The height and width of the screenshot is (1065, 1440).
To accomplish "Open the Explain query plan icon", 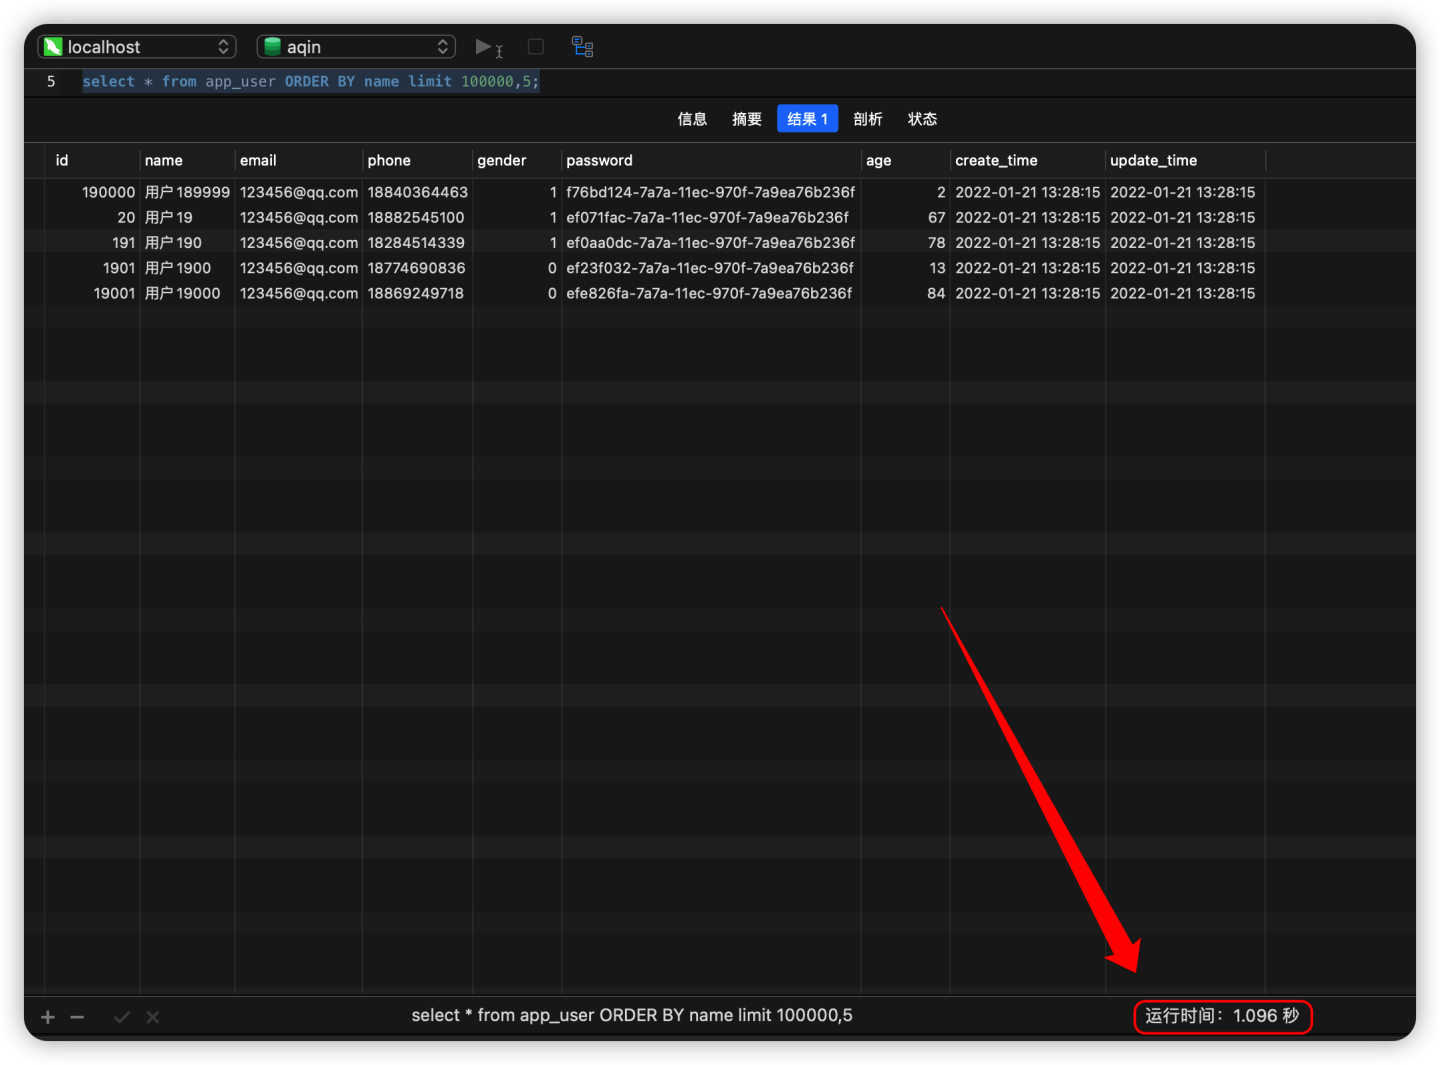I will [x=582, y=47].
